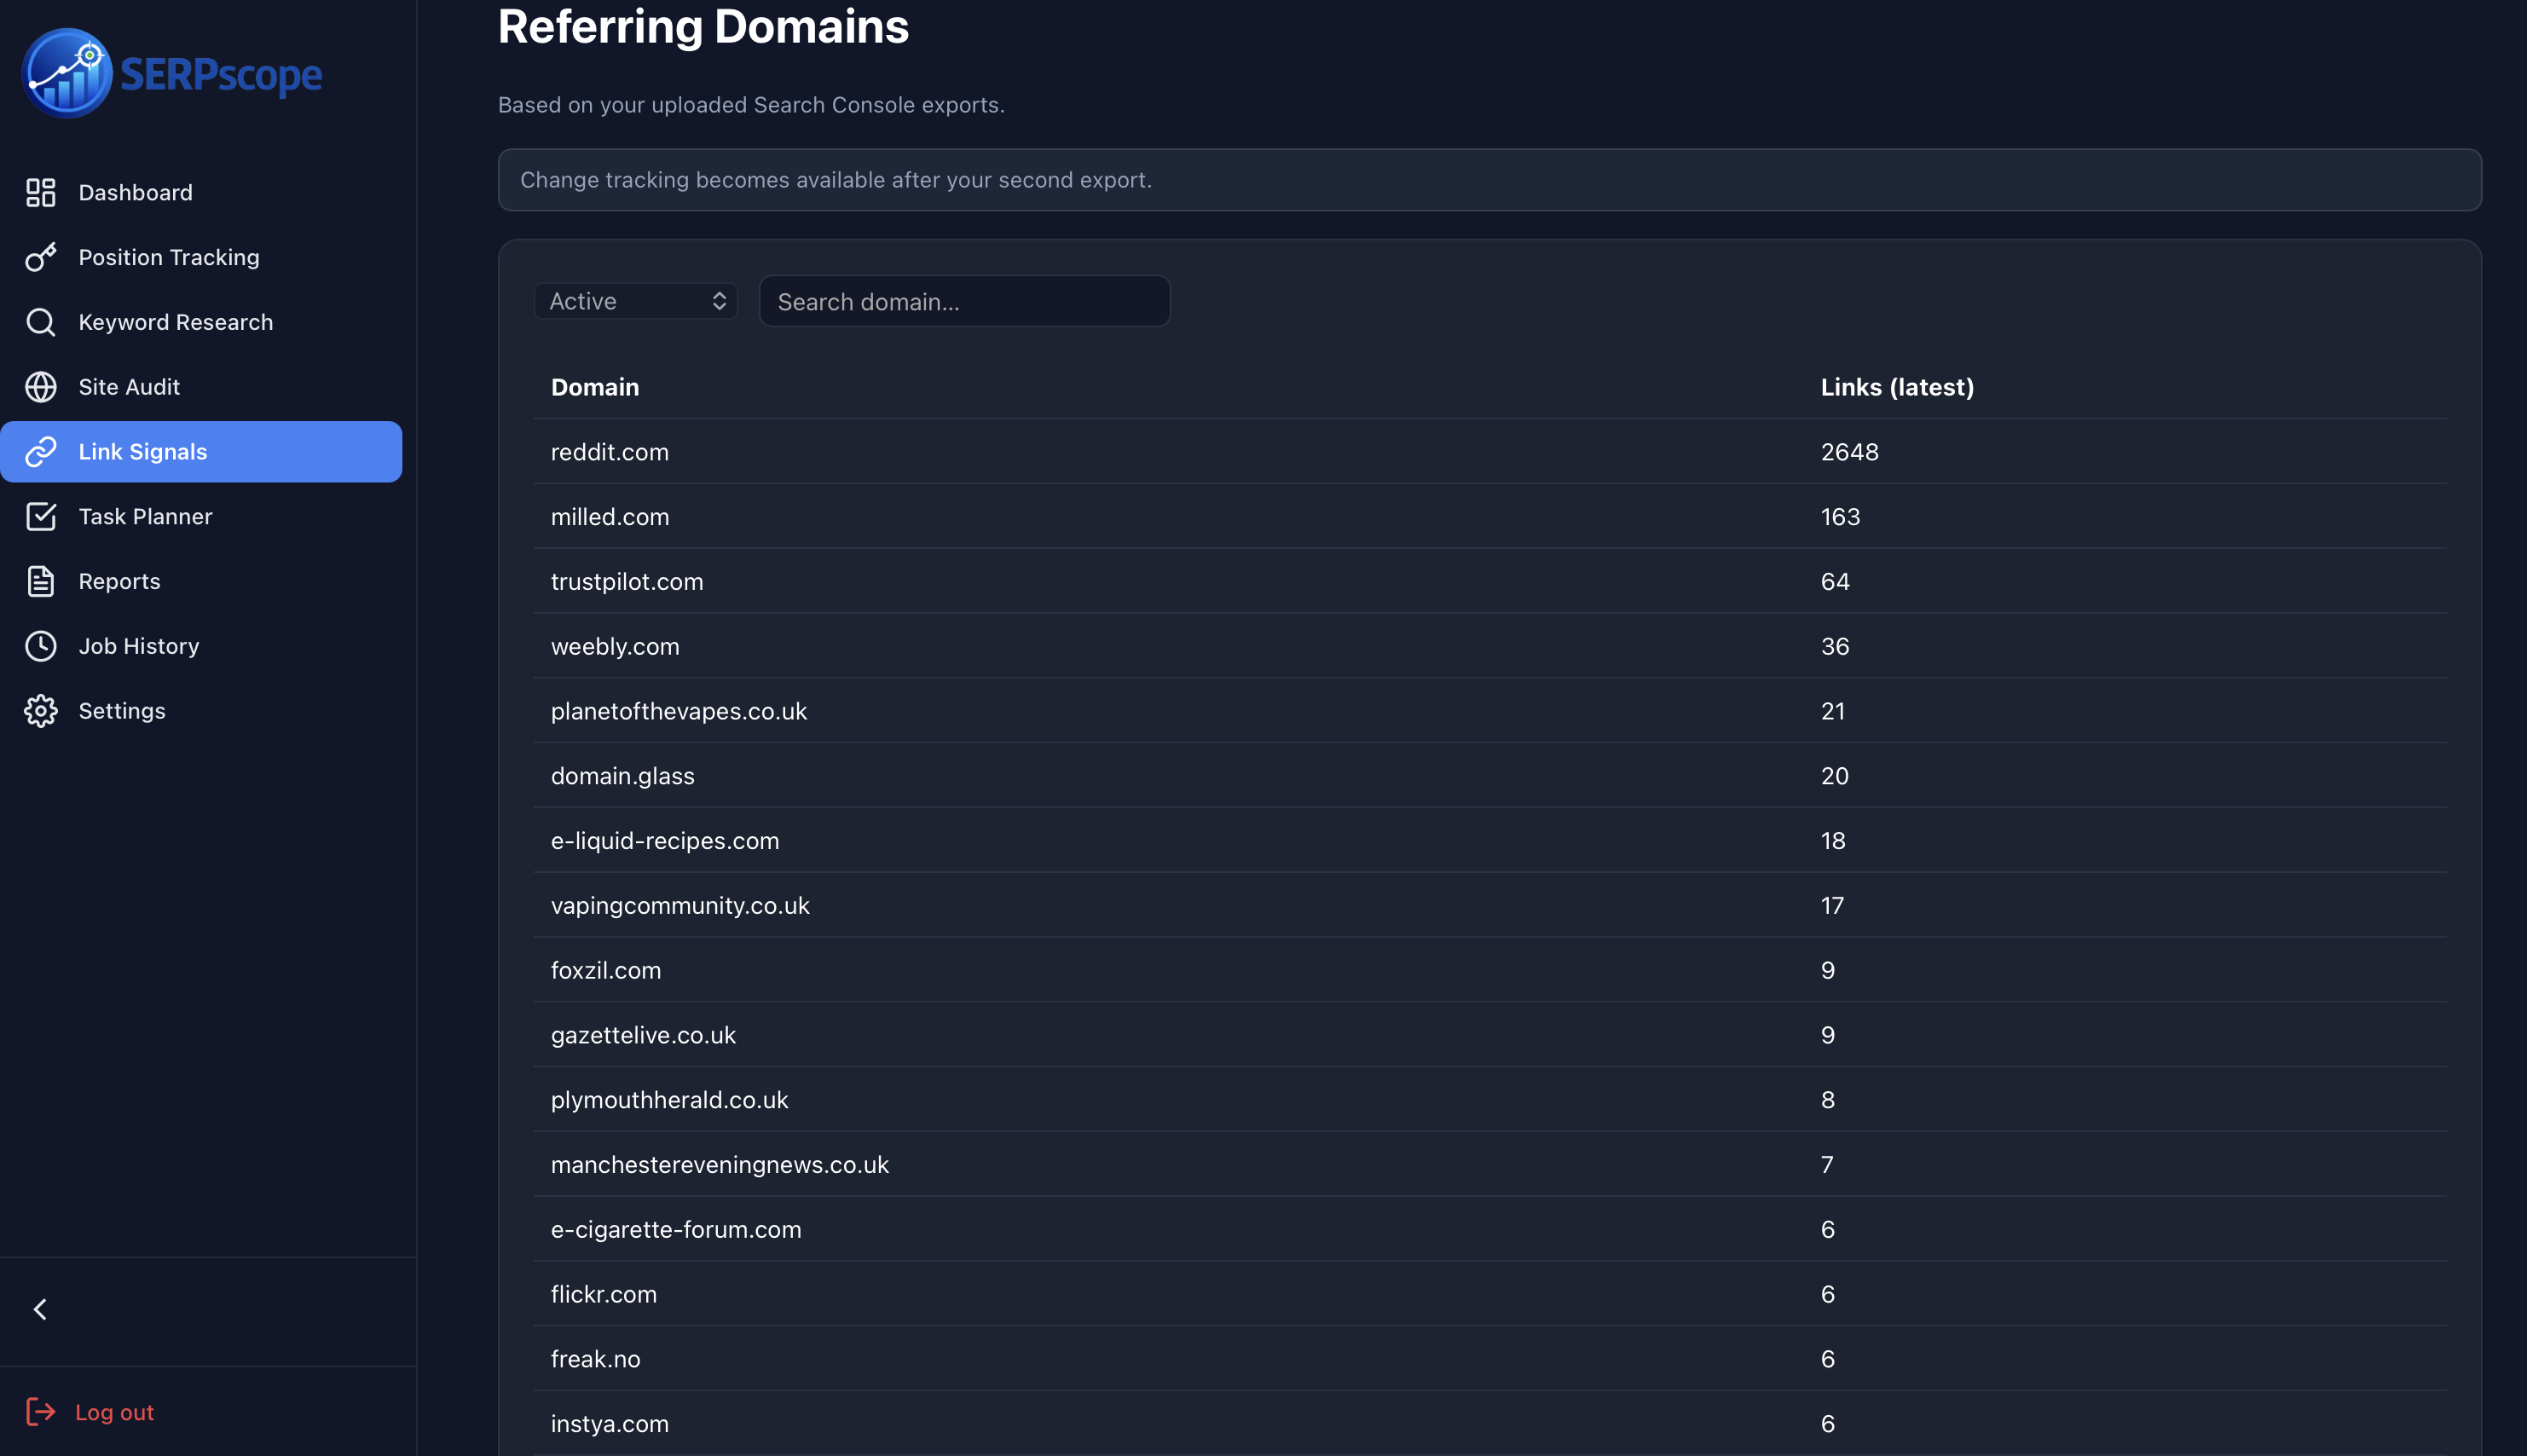Image resolution: width=2527 pixels, height=1456 pixels.
Task: Click the Search domain input field
Action: point(963,300)
